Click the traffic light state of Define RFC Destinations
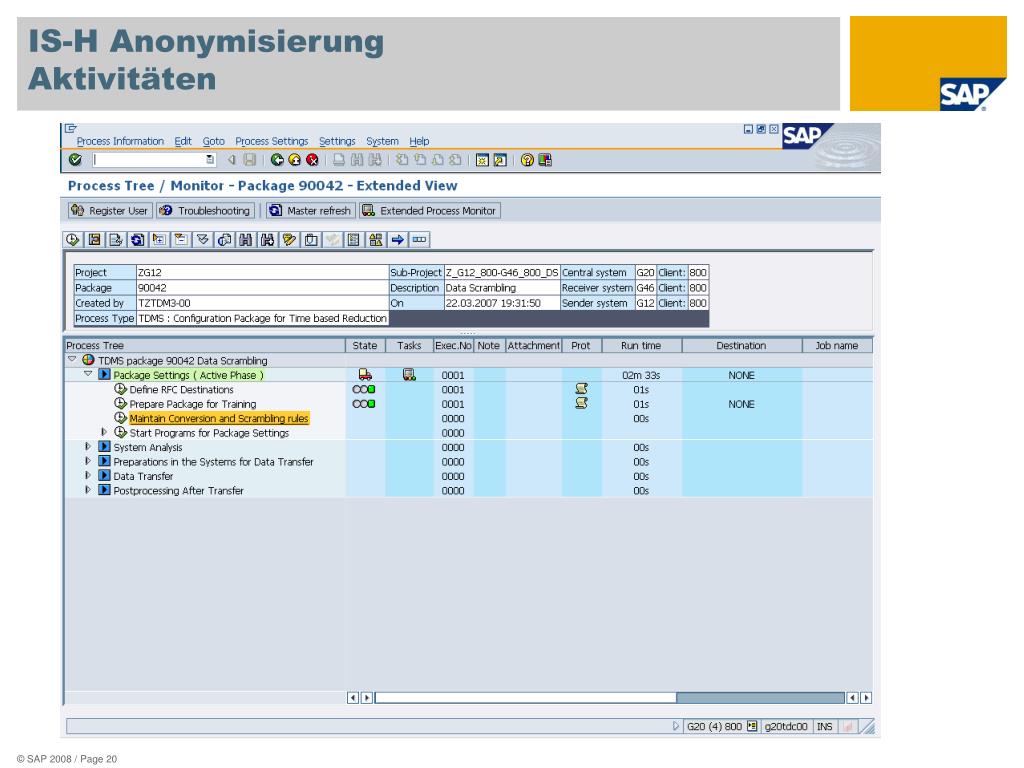Image resolution: width=1024 pixels, height=768 pixels. [x=364, y=389]
